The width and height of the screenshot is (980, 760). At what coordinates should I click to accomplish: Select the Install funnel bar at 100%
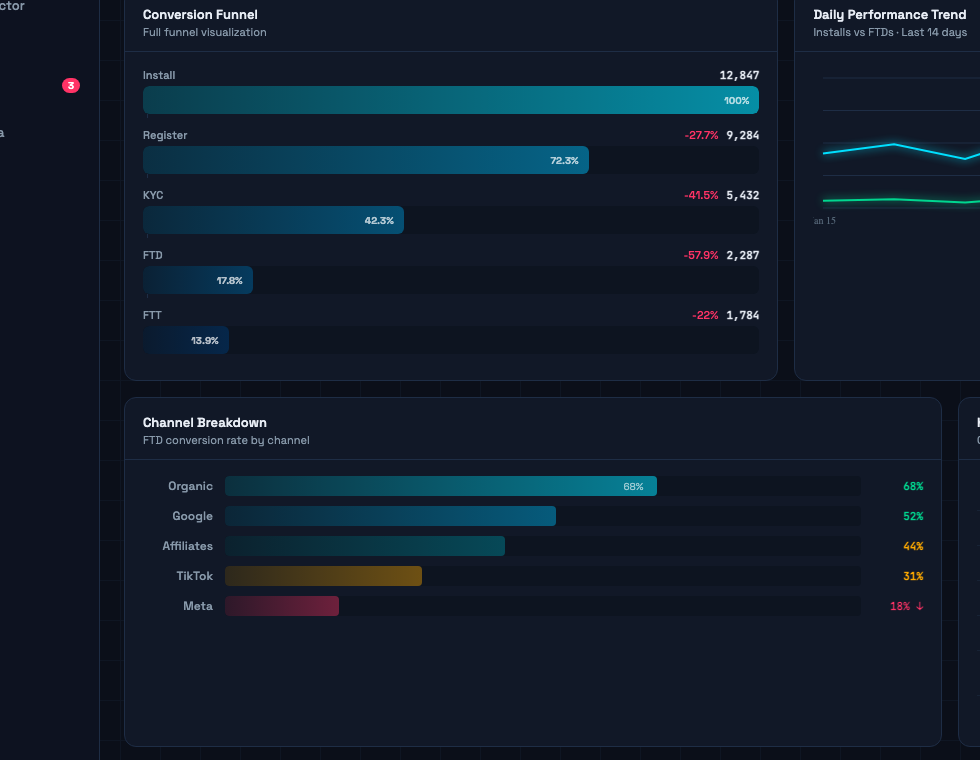(450, 100)
